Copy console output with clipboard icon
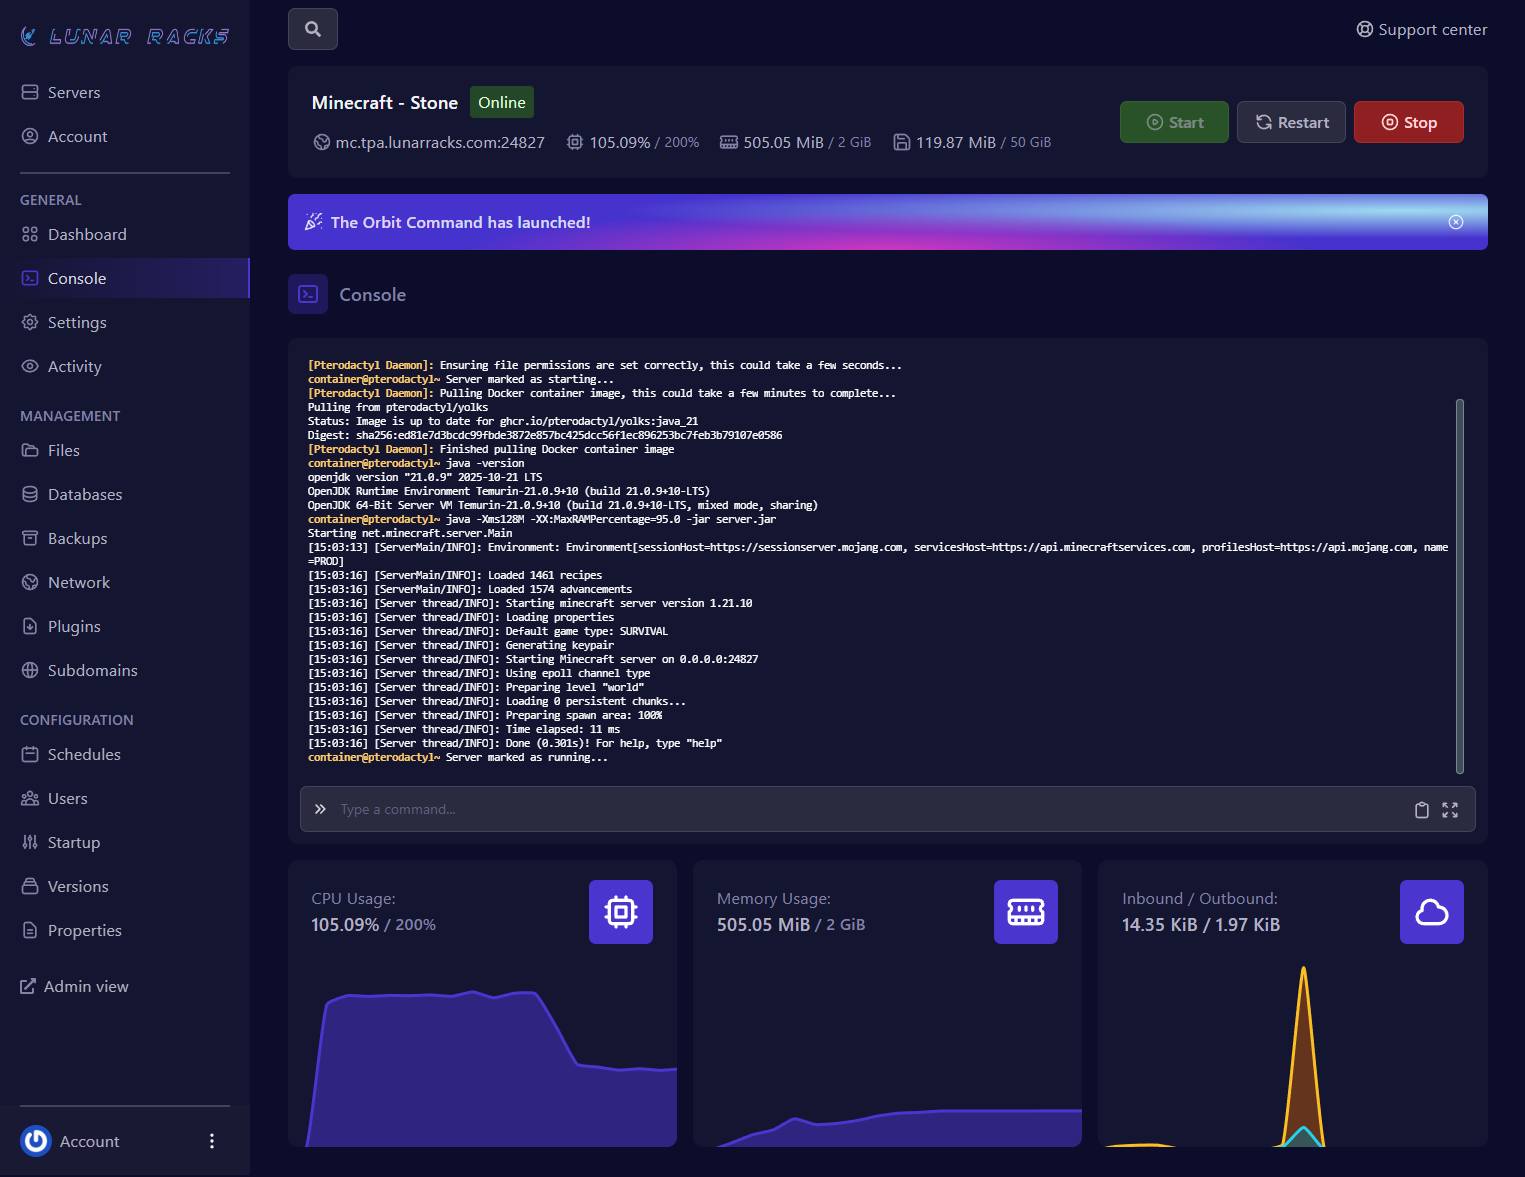The height and width of the screenshot is (1177, 1525). [1421, 810]
